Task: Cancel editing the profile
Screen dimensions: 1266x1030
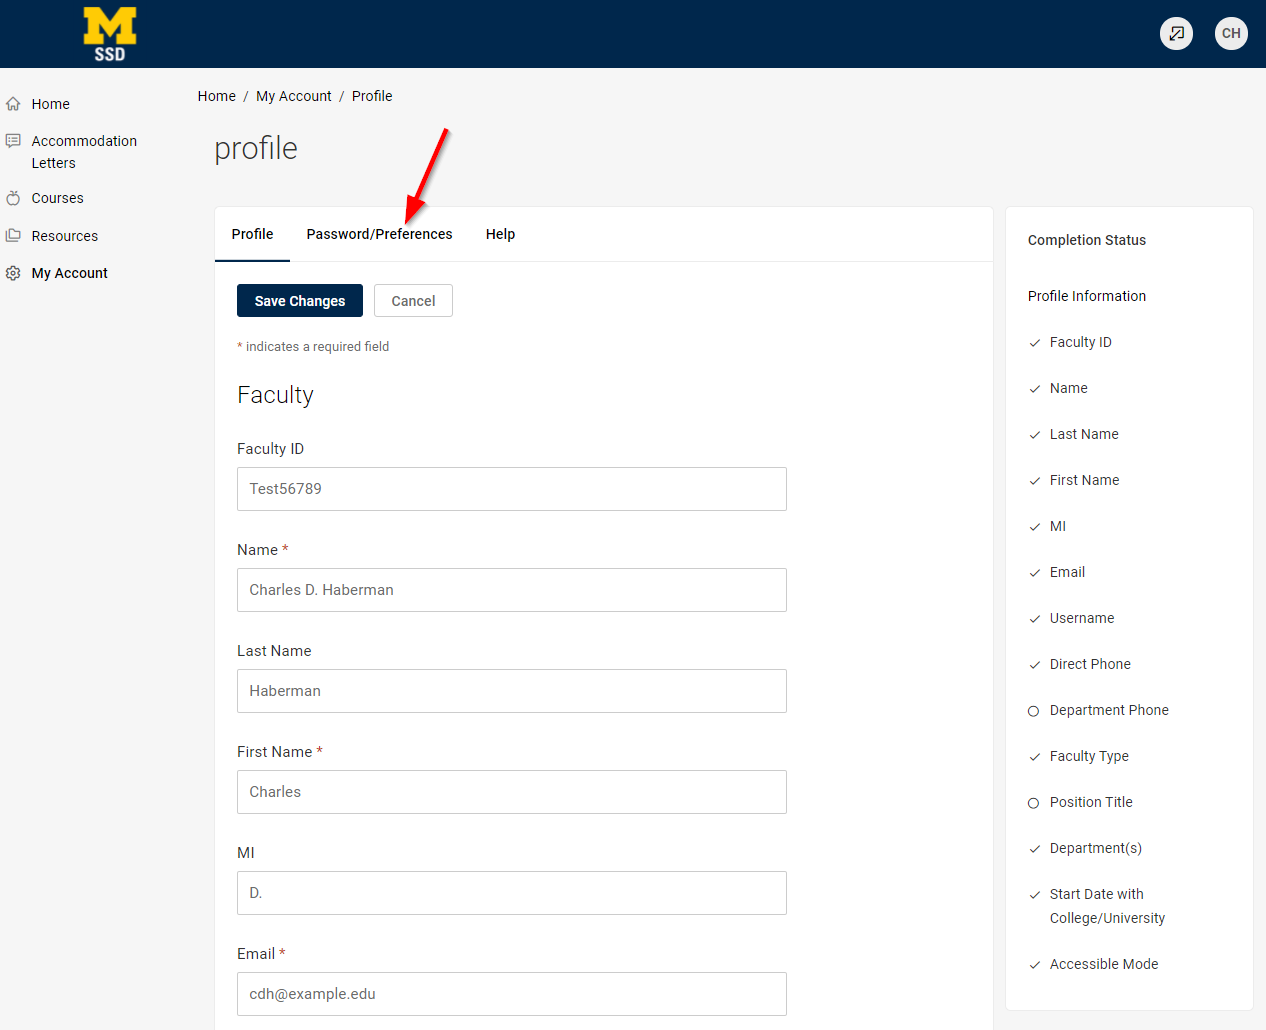Action: click(413, 300)
